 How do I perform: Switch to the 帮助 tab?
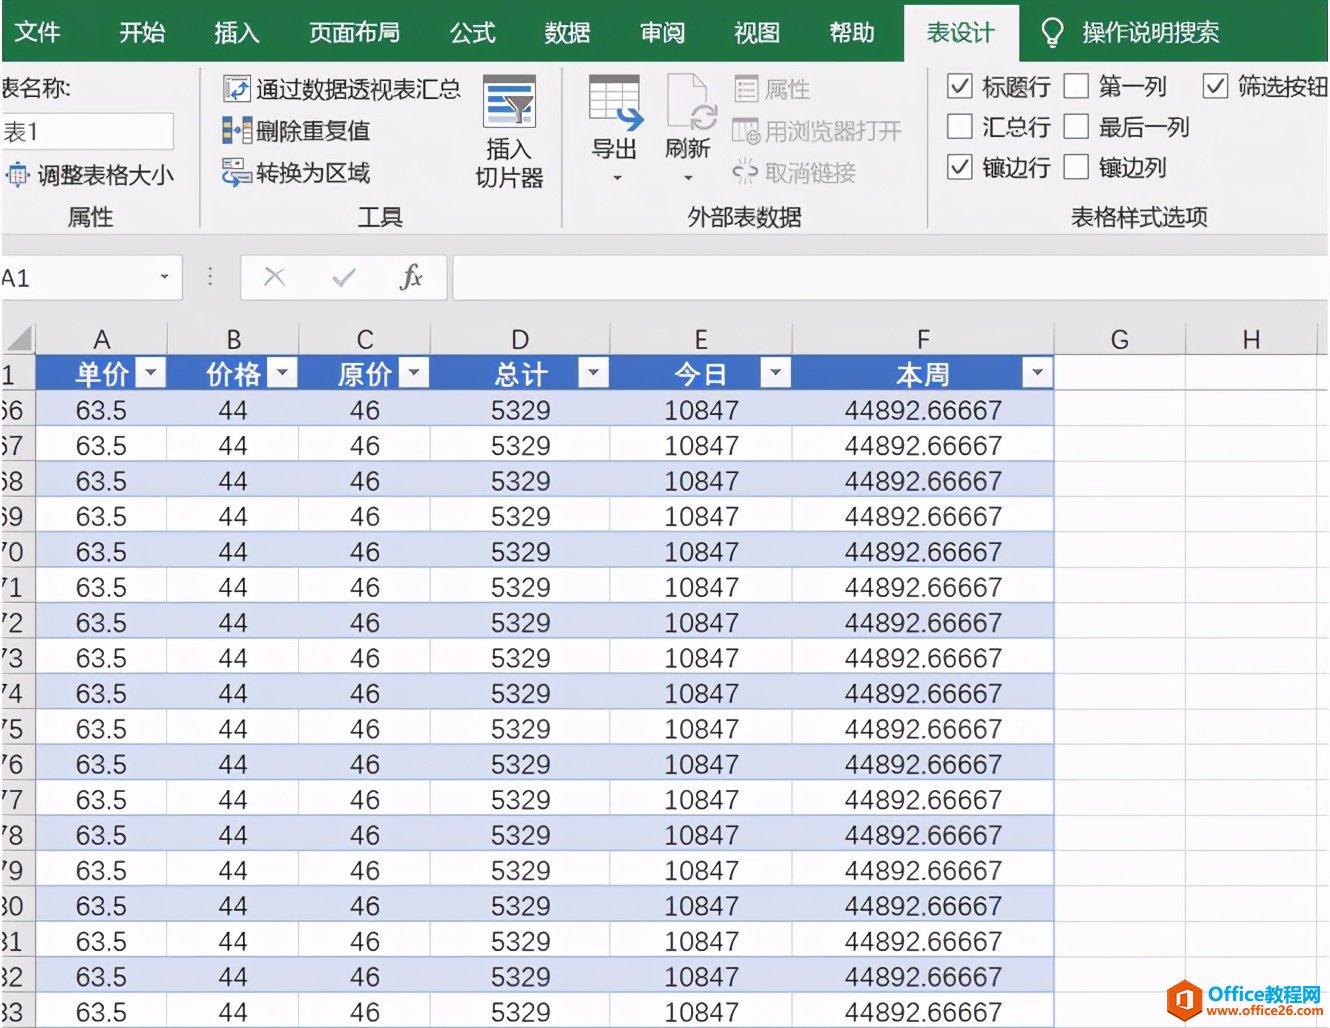(x=852, y=32)
